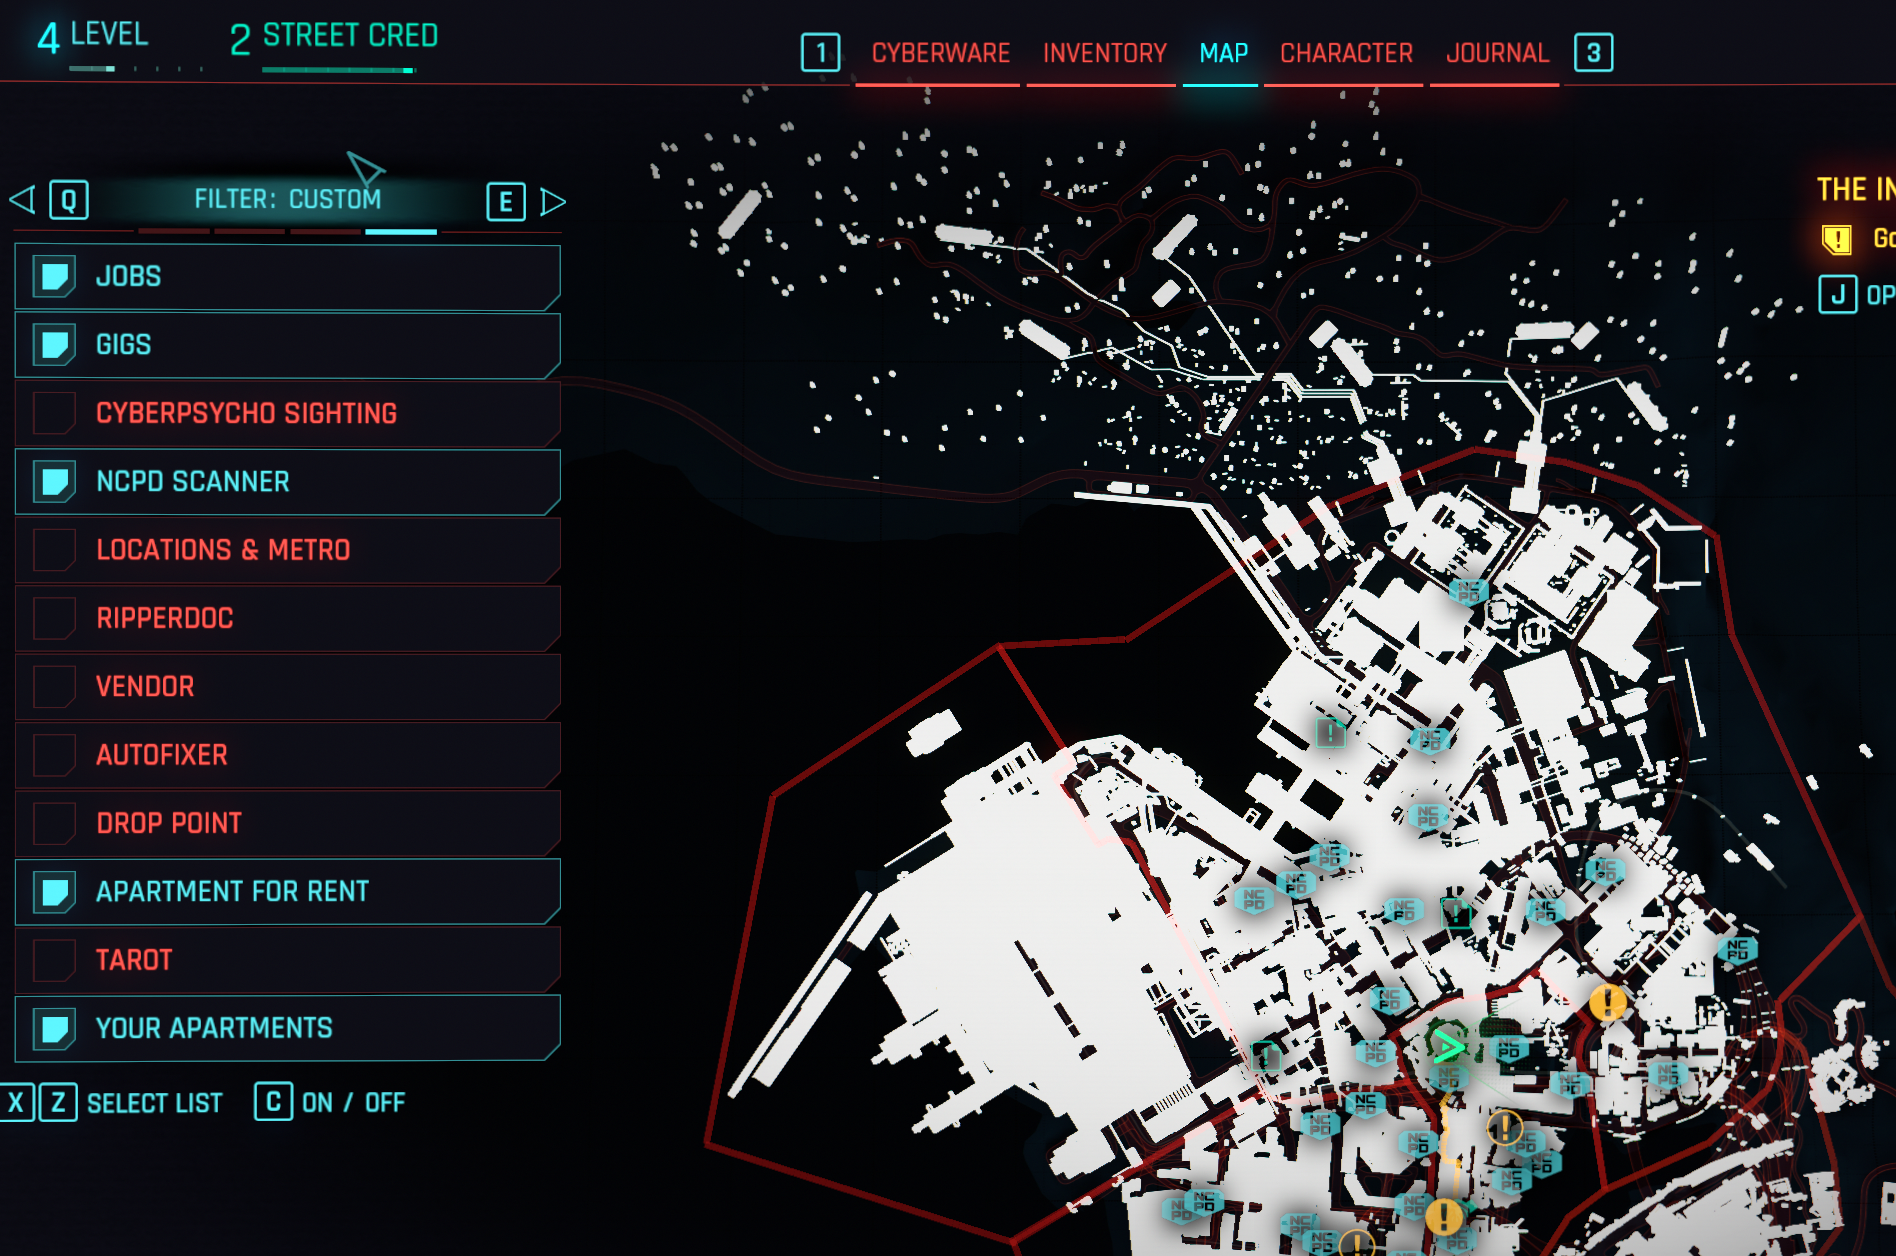The height and width of the screenshot is (1256, 1896).
Task: Click the Z key hint icon
Action: pos(58,1102)
